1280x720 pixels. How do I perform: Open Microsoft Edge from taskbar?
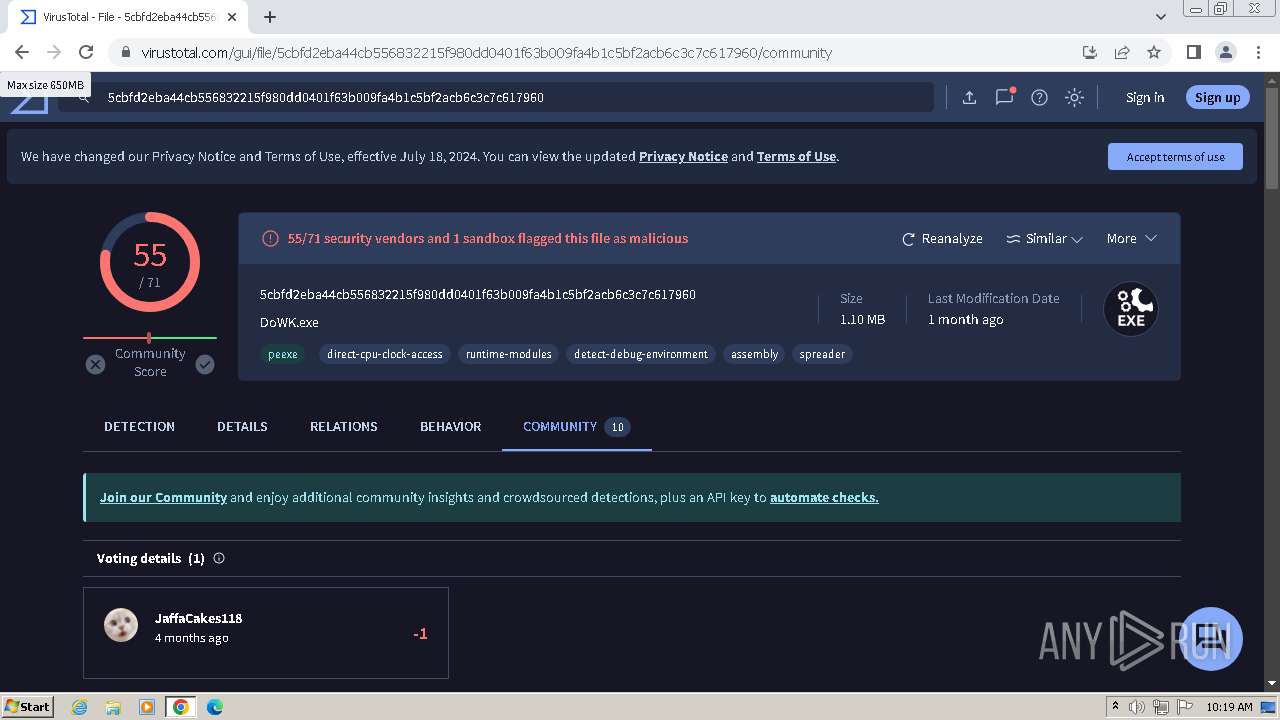point(214,706)
